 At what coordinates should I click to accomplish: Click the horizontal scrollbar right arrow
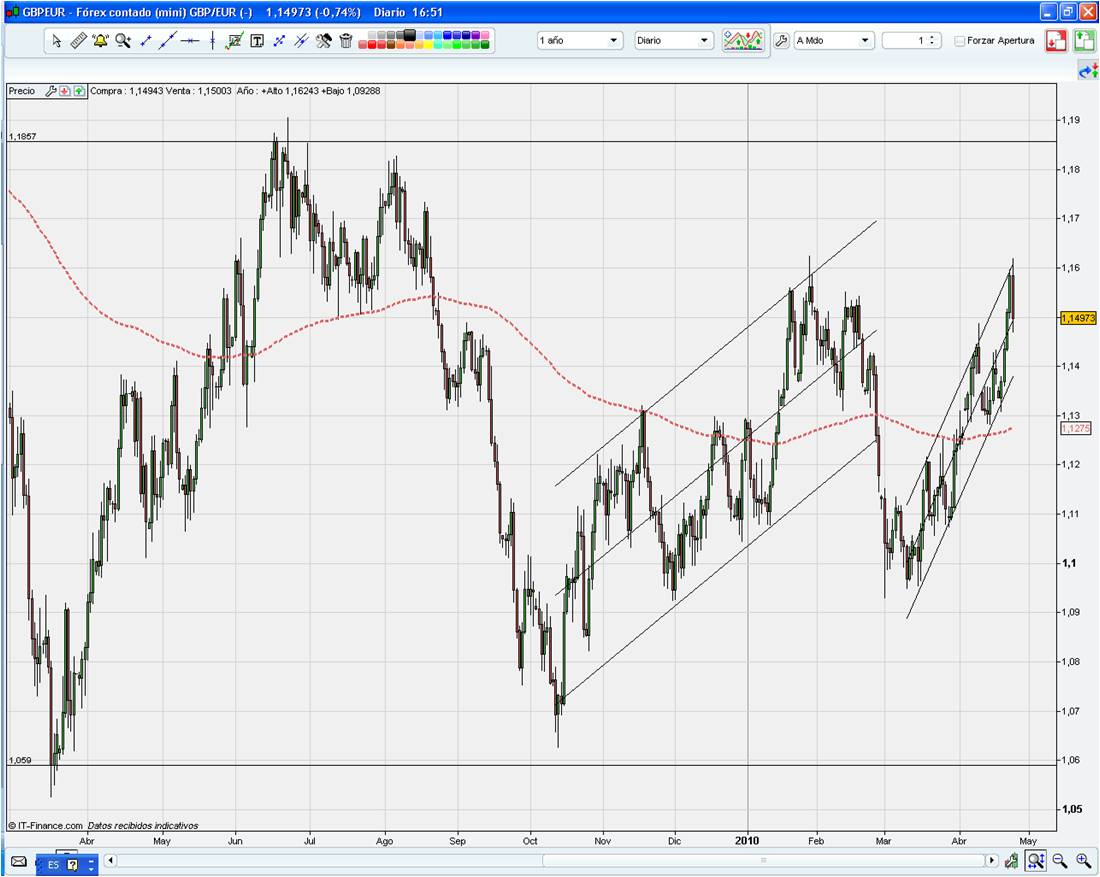click(x=991, y=860)
